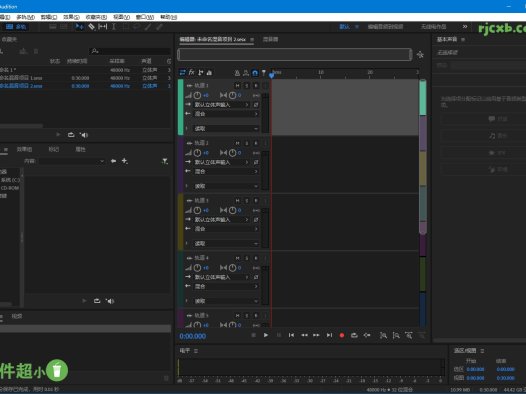The image size is (526, 394).
Task: Move playhead to next marker
Action: pos(329,335)
